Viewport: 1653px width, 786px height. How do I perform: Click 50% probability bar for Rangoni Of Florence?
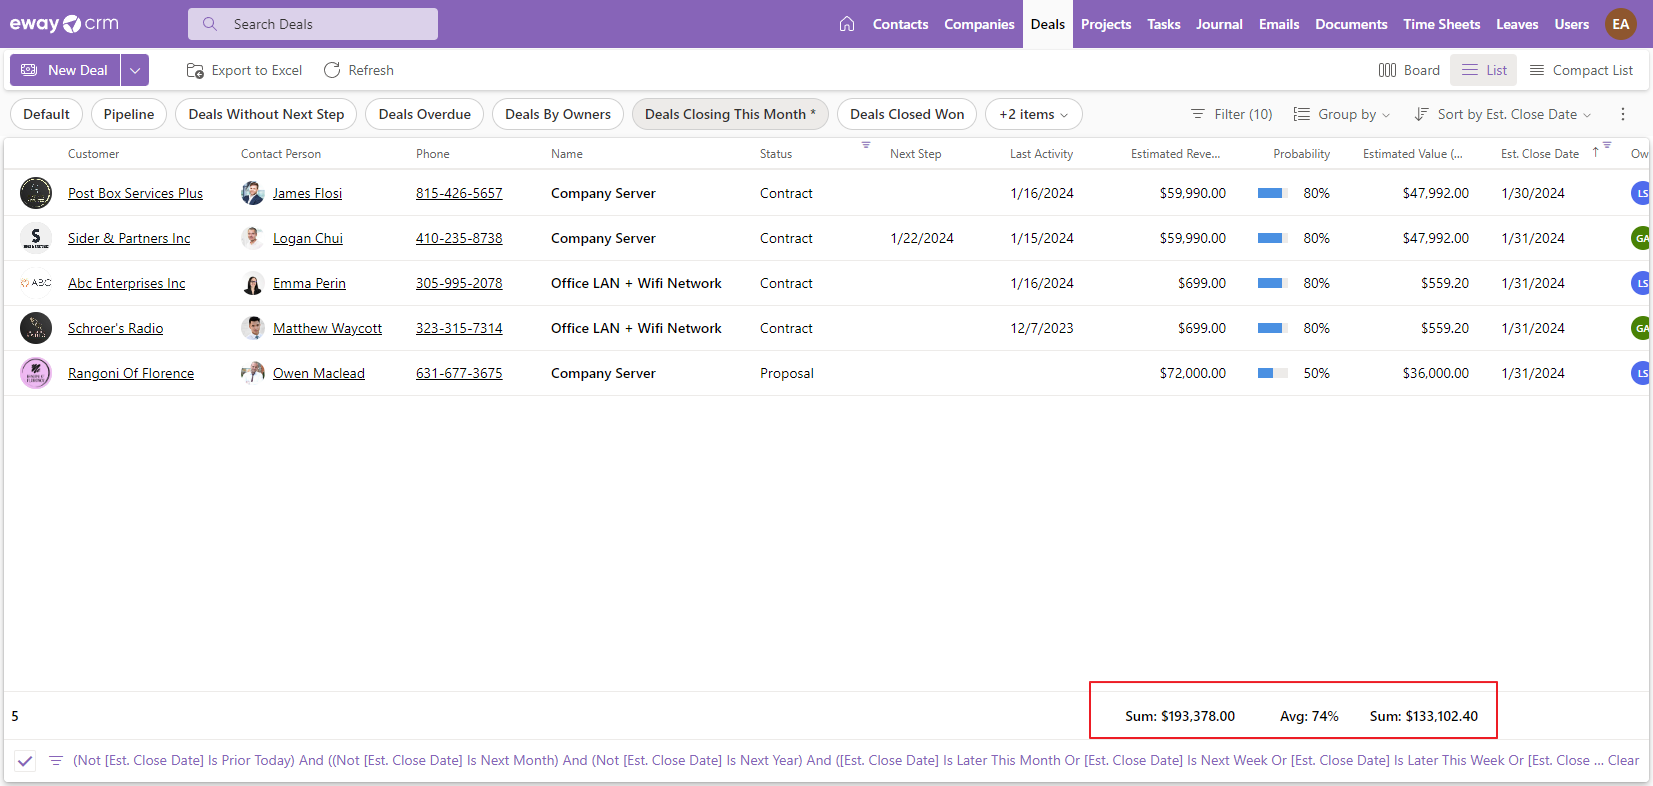[1272, 373]
